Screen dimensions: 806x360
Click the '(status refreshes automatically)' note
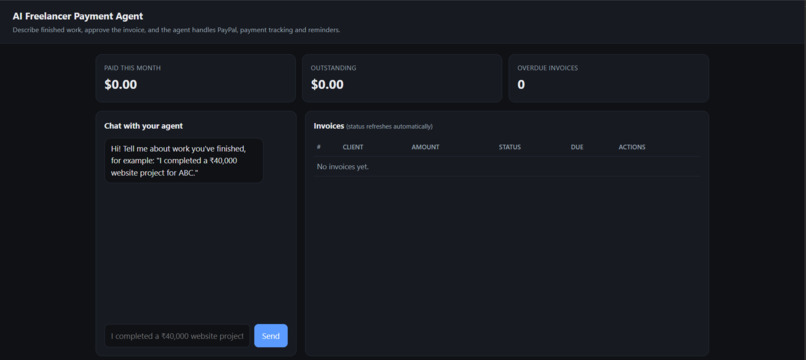tap(389, 127)
